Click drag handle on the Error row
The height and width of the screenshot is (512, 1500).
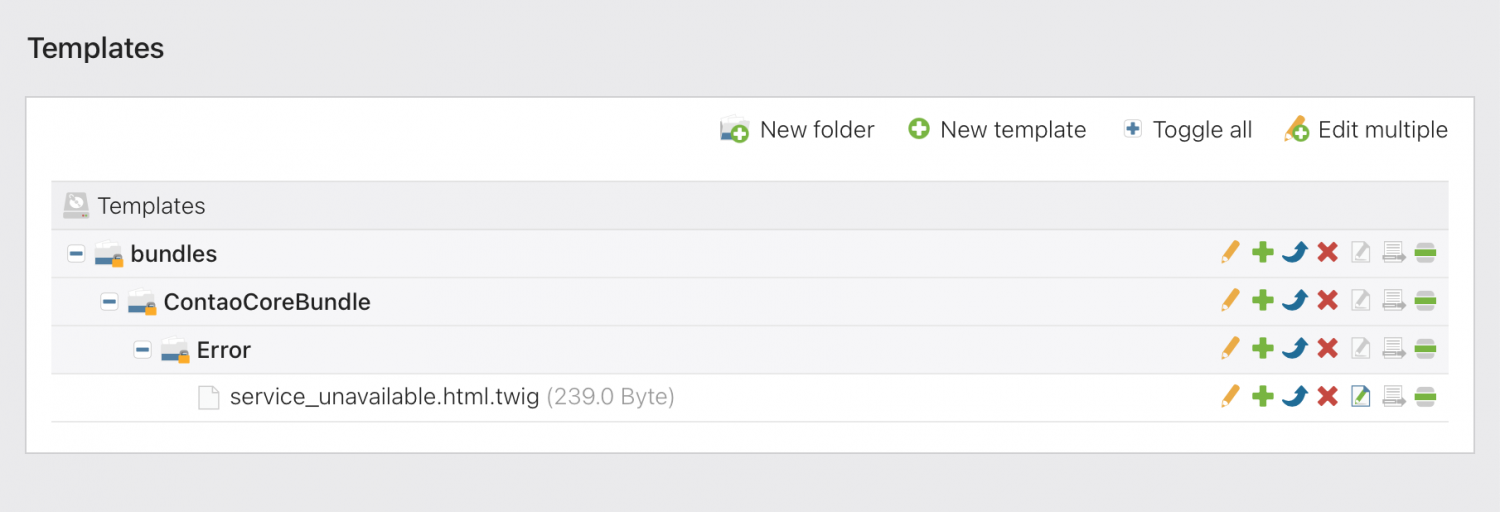pos(1426,349)
